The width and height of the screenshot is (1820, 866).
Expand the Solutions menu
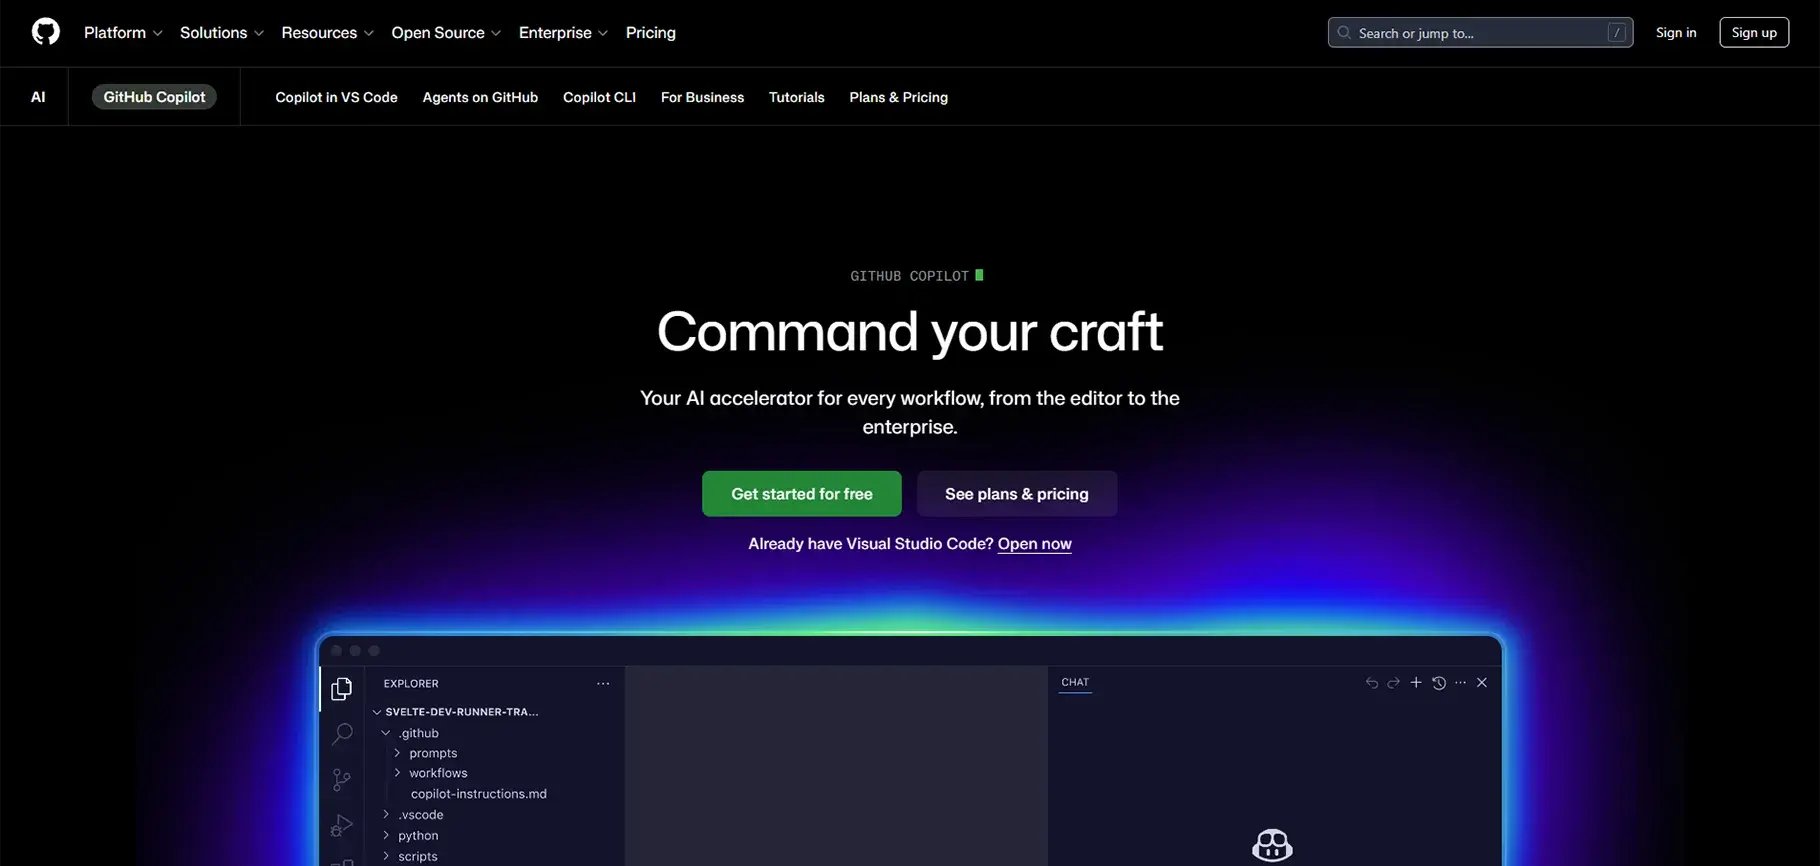click(222, 33)
